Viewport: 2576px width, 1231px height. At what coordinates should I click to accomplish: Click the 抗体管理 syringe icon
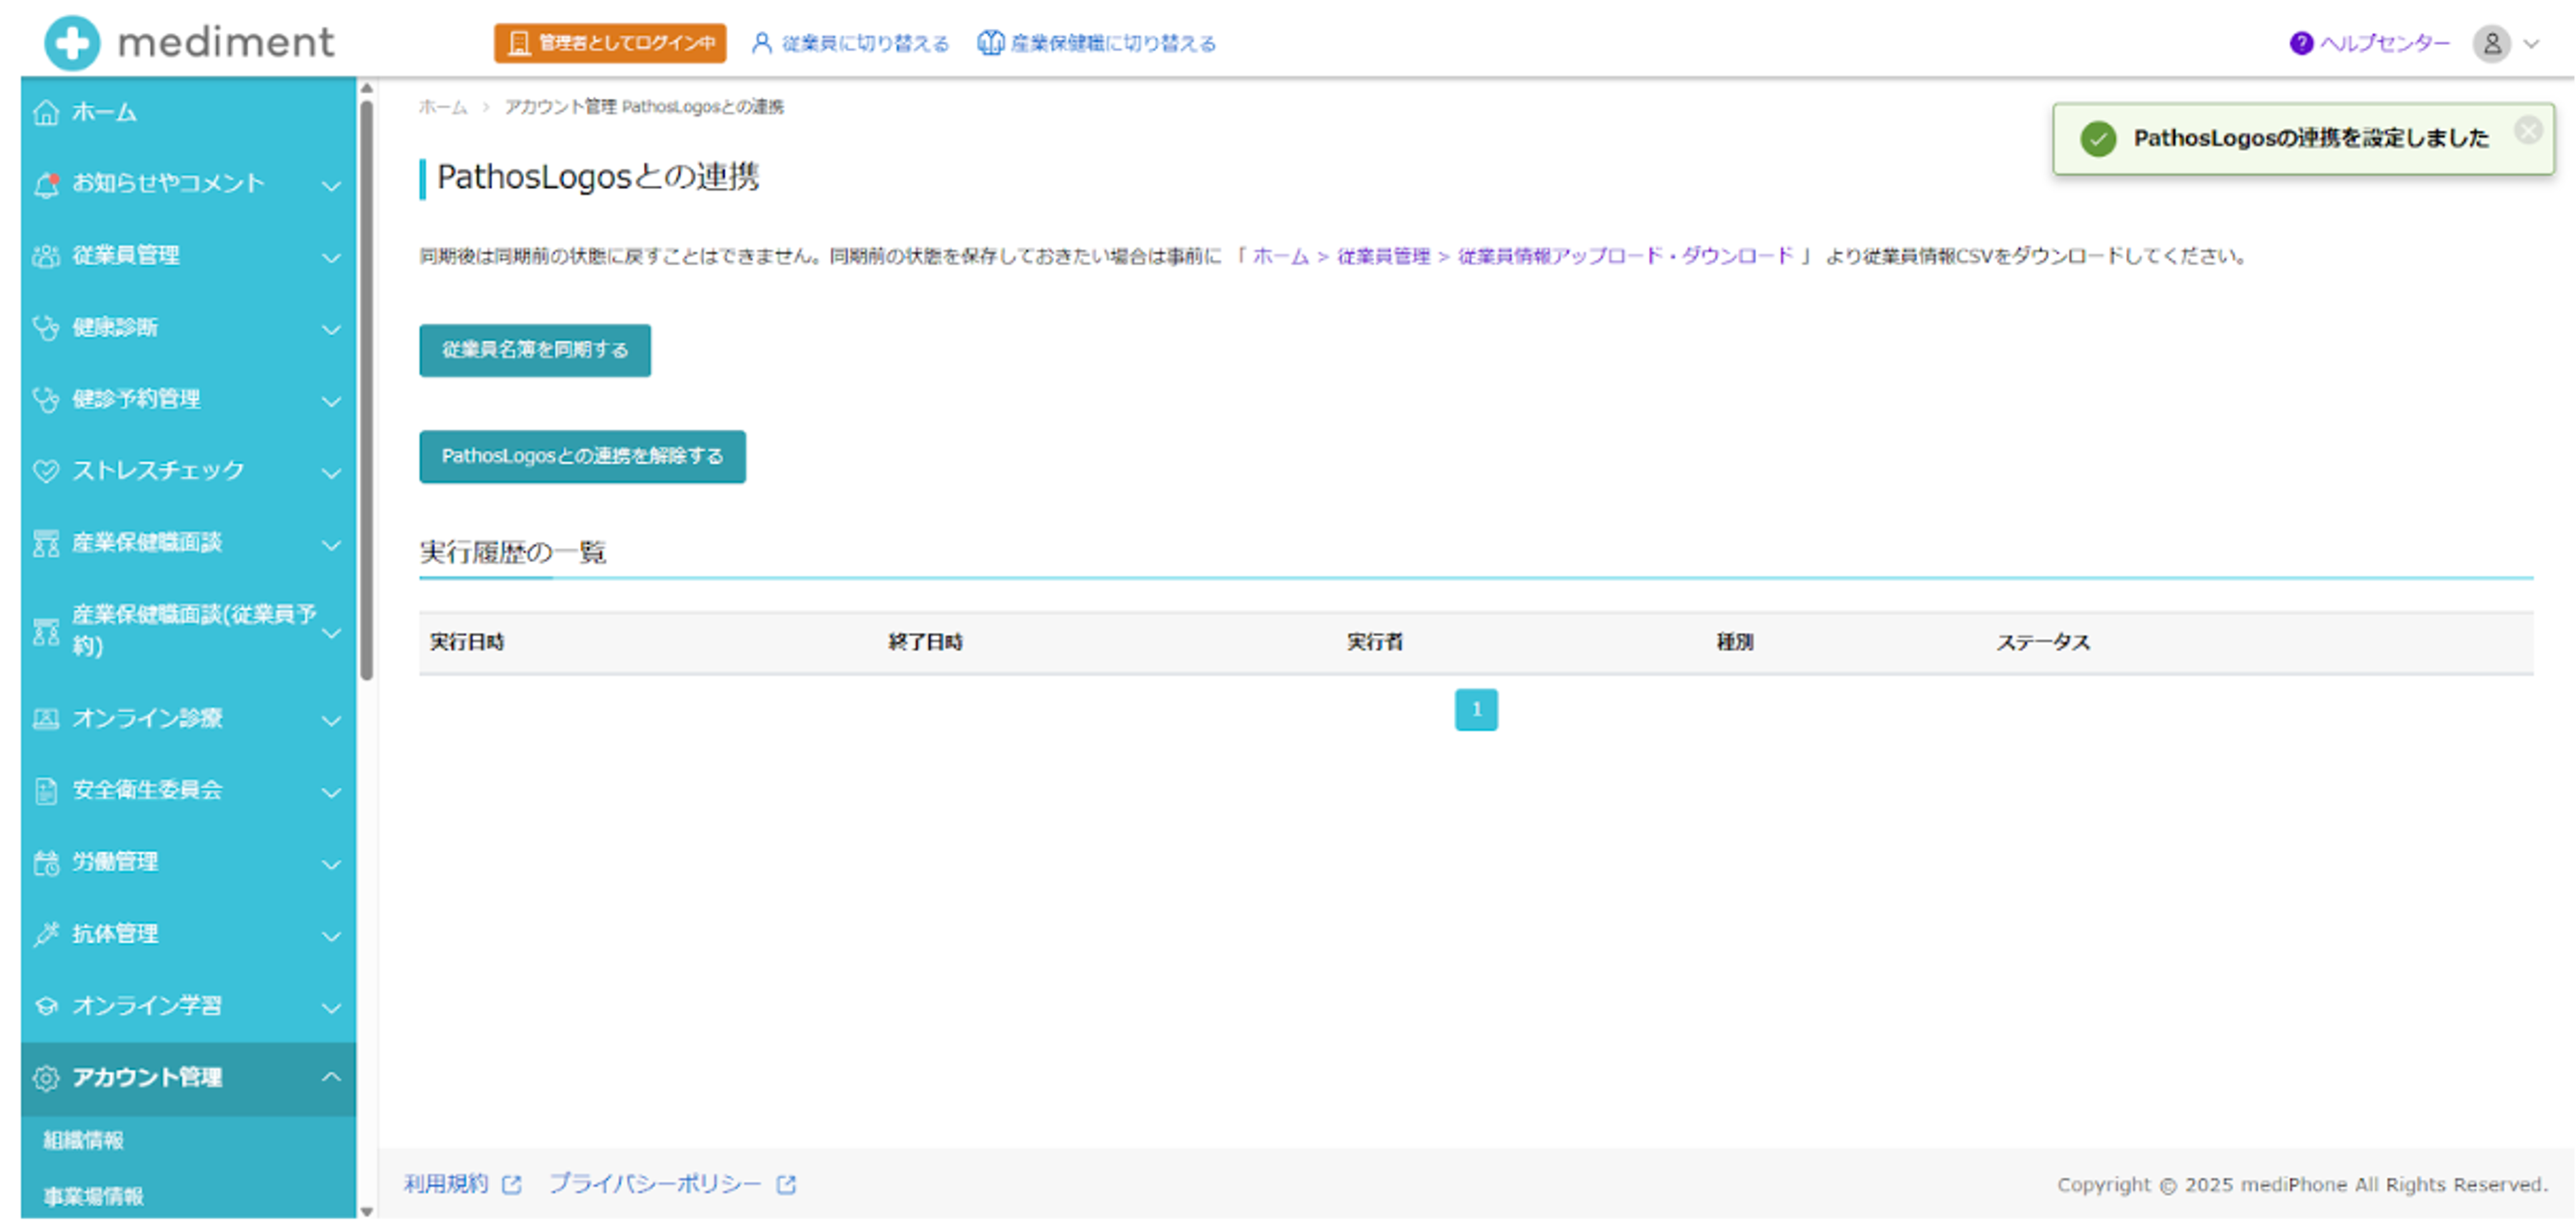[x=46, y=934]
